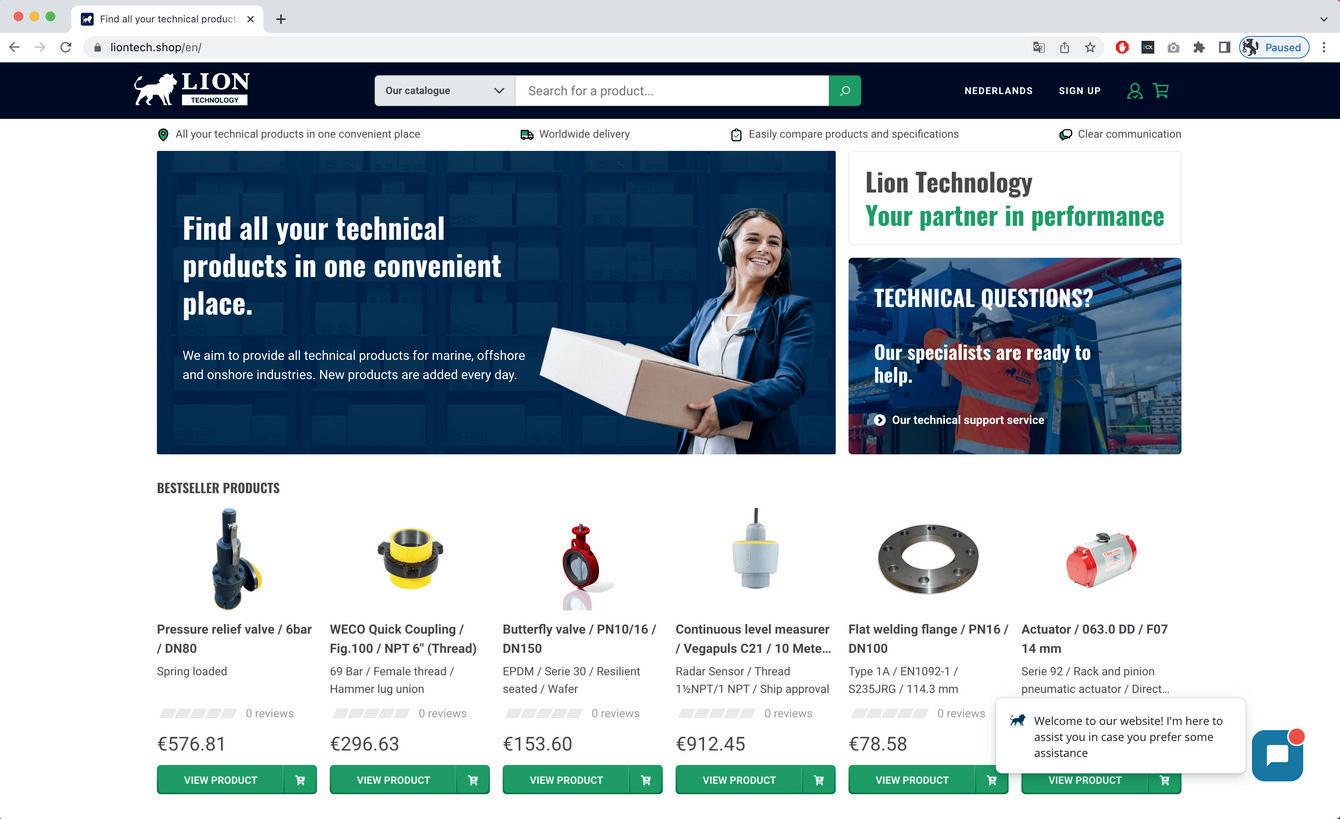Image resolution: width=1340 pixels, height=819 pixels.
Task: Open the user account icon
Action: (x=1134, y=91)
